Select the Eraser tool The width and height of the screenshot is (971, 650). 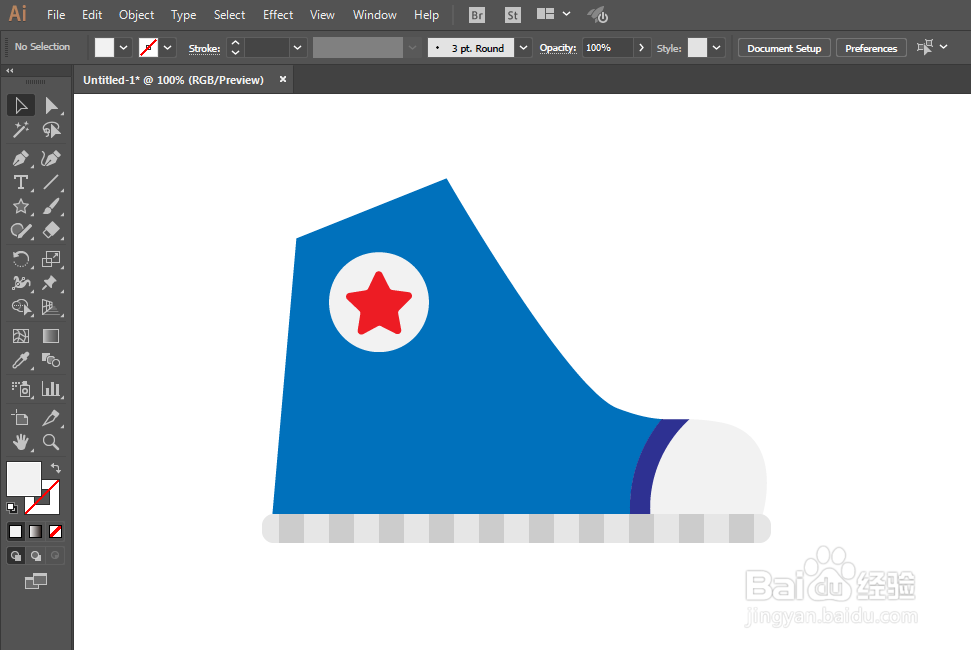coord(51,231)
